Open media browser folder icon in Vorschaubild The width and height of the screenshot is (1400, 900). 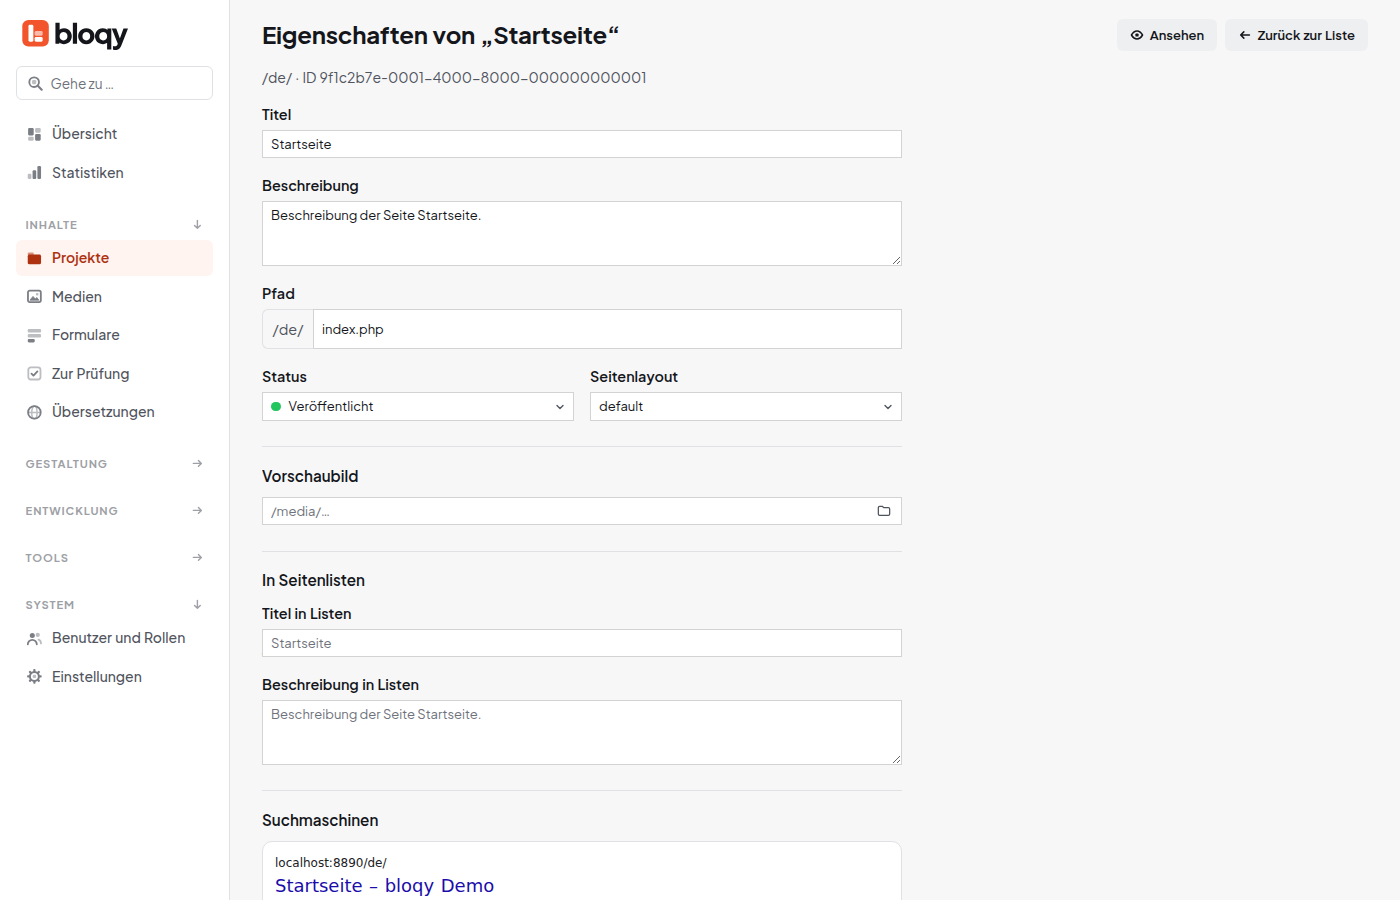click(884, 511)
